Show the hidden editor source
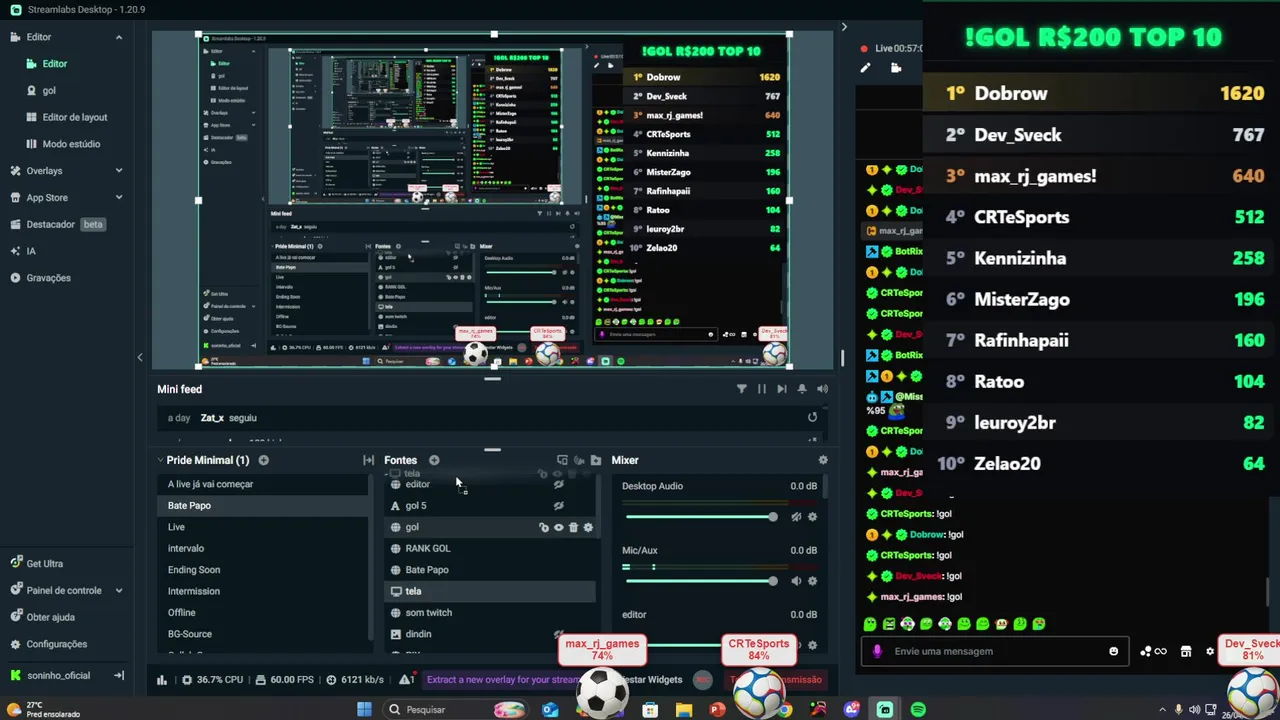This screenshot has height=720, width=1280. (x=559, y=484)
